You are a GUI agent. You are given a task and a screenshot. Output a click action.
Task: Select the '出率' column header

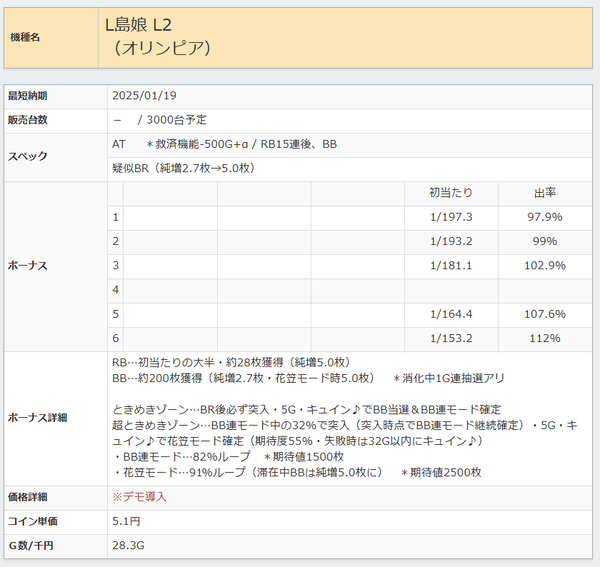click(x=545, y=192)
